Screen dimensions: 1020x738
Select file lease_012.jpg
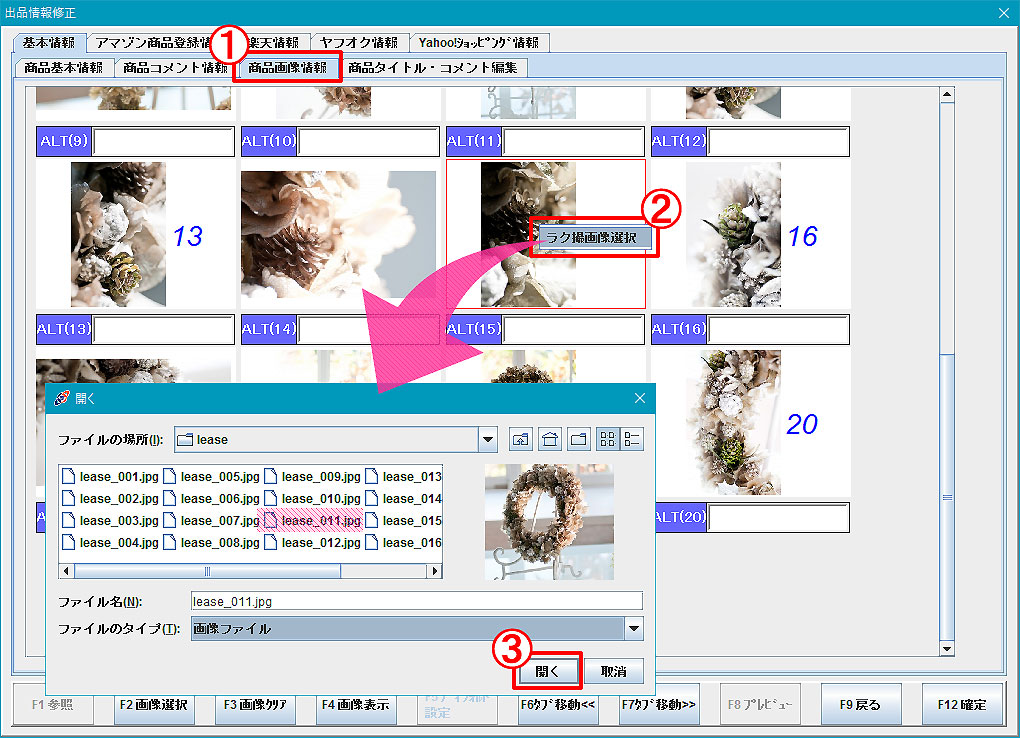tap(312, 543)
